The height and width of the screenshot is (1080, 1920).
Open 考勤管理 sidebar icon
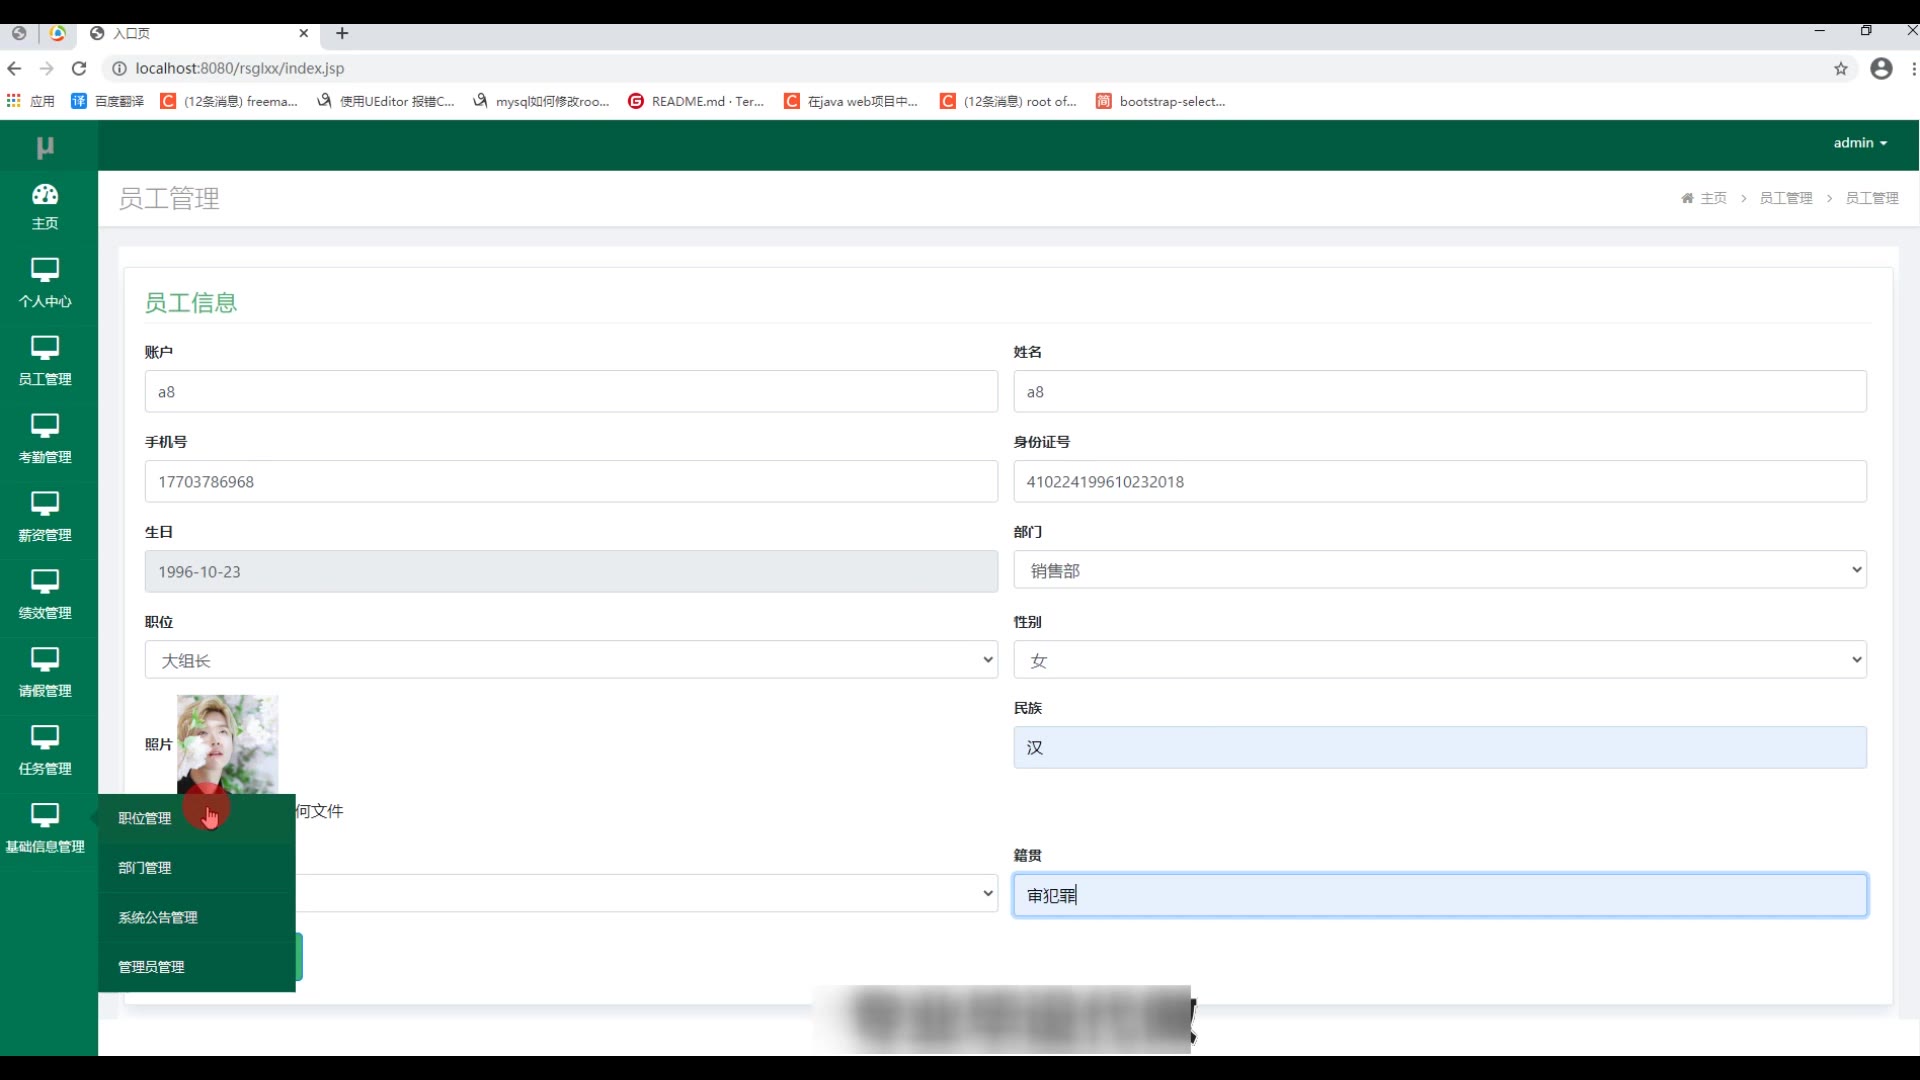point(45,427)
